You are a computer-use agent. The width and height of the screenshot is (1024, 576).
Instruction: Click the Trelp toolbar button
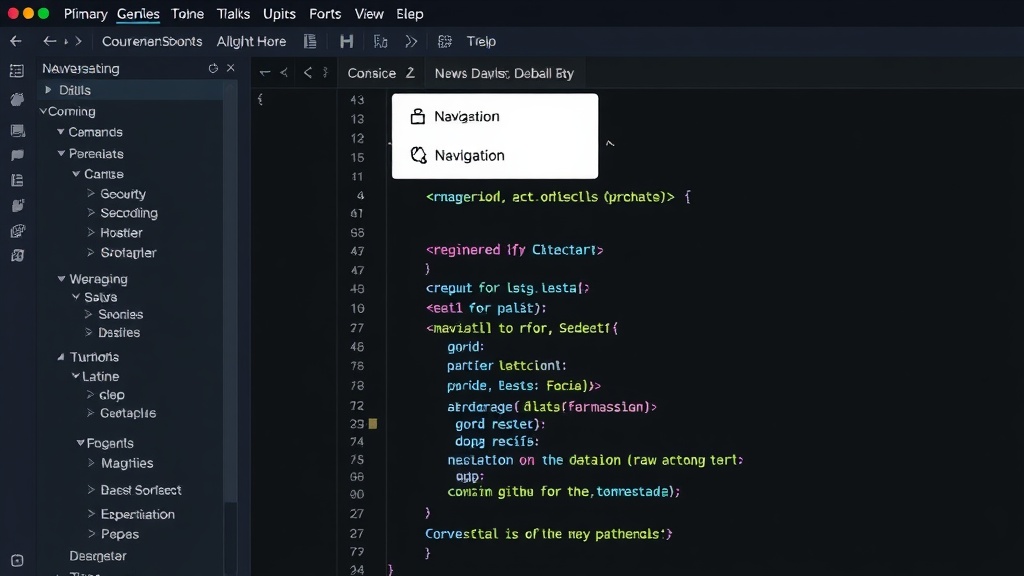(x=481, y=41)
